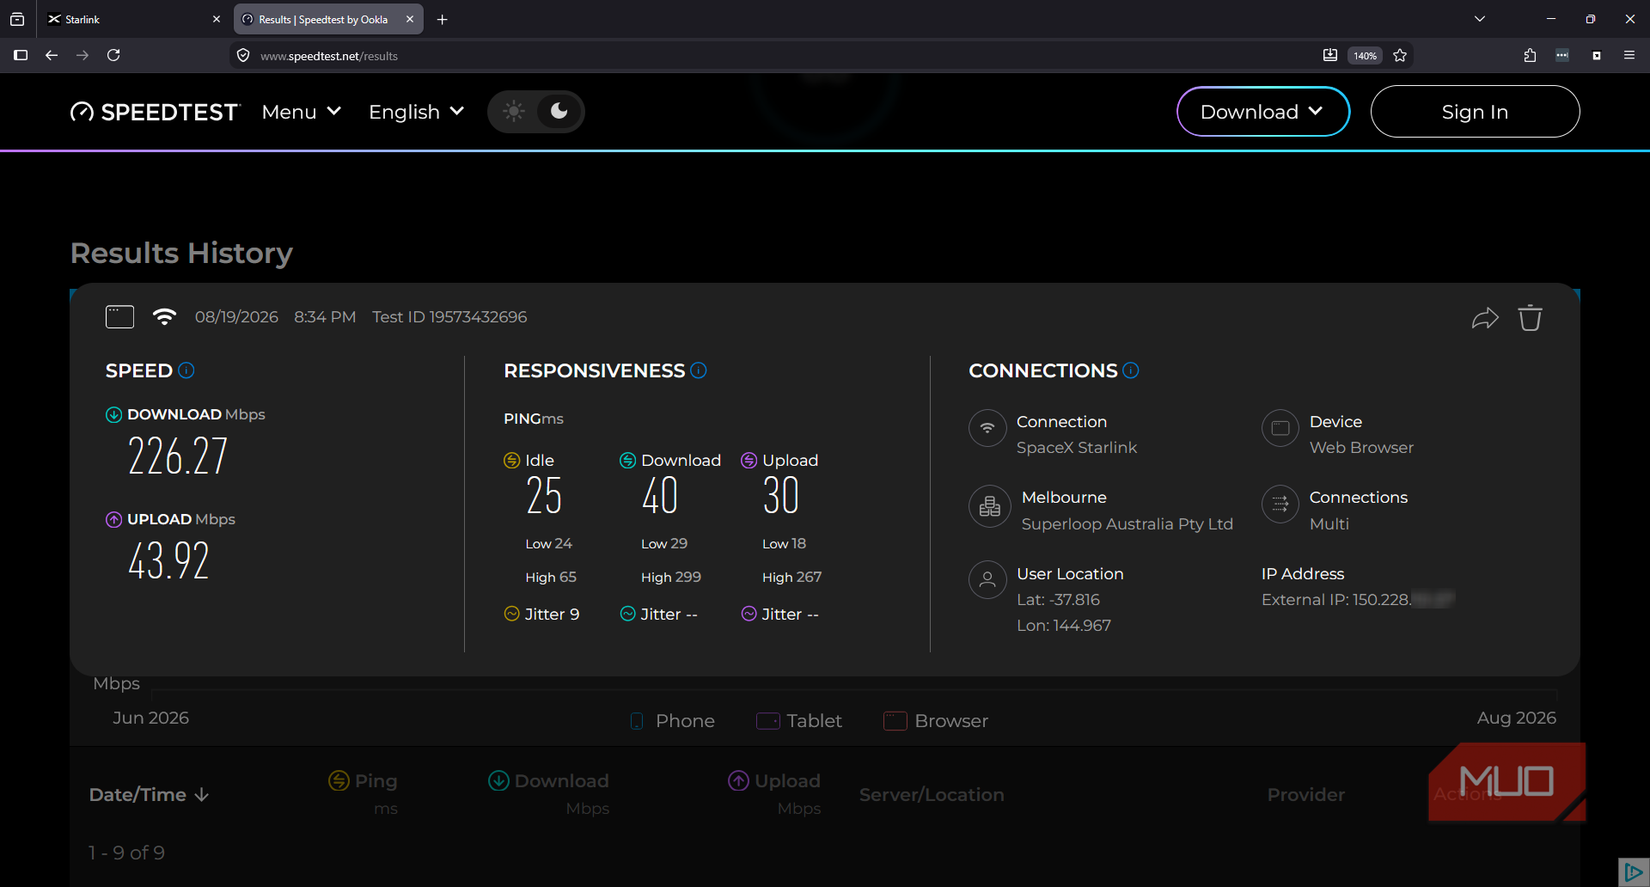
Task: Toggle the Browser filter in chart legend
Action: click(936, 721)
